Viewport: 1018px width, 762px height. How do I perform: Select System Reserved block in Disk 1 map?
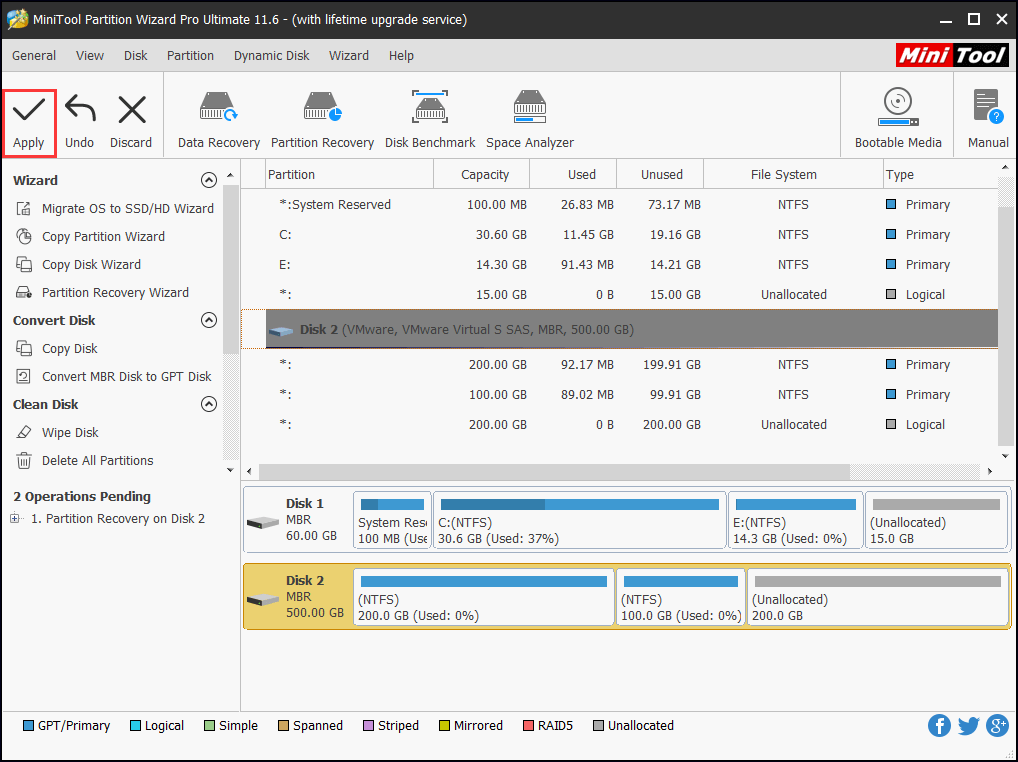pos(392,521)
